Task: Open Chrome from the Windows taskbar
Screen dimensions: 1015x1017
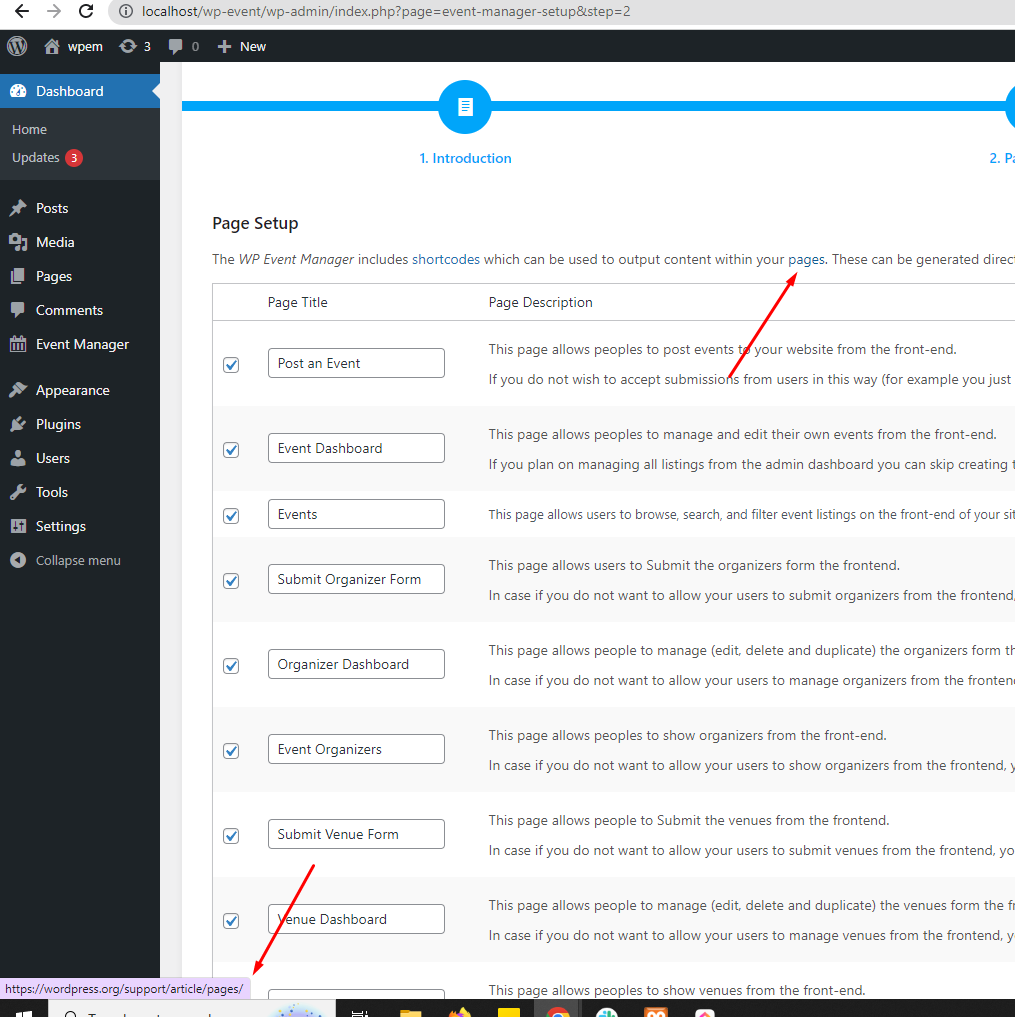Action: point(558,1012)
